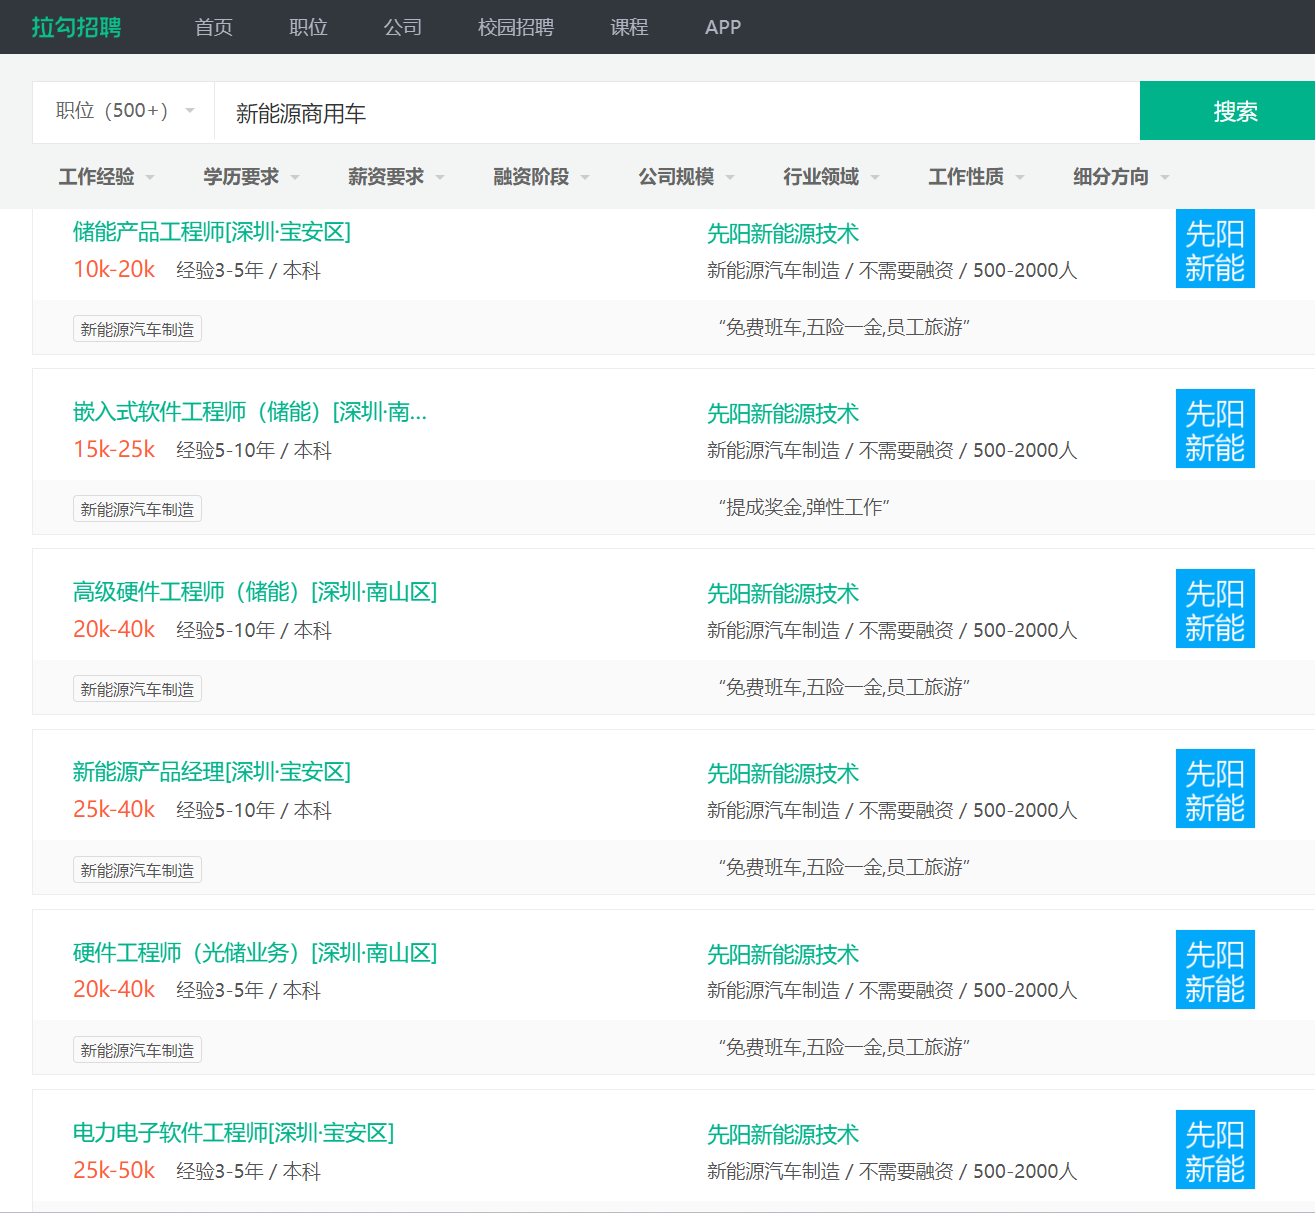Open the 嵌入式软件工程师（储能） job posting
Screen dimensions: 1315x1213
click(250, 412)
